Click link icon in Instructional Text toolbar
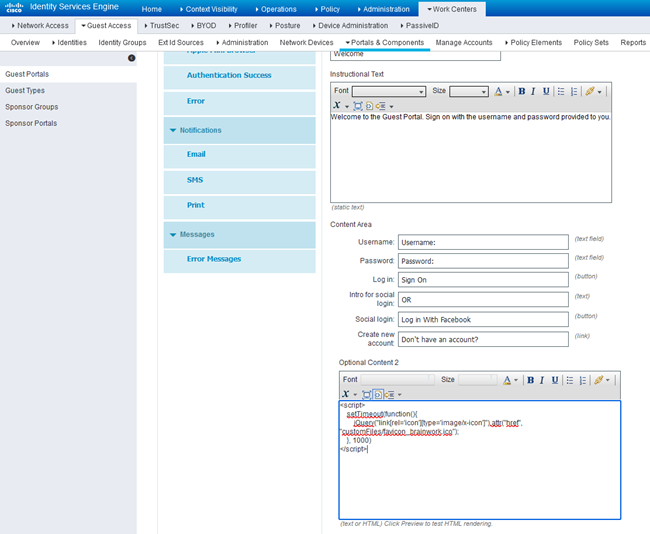The image size is (650, 534). [590, 91]
